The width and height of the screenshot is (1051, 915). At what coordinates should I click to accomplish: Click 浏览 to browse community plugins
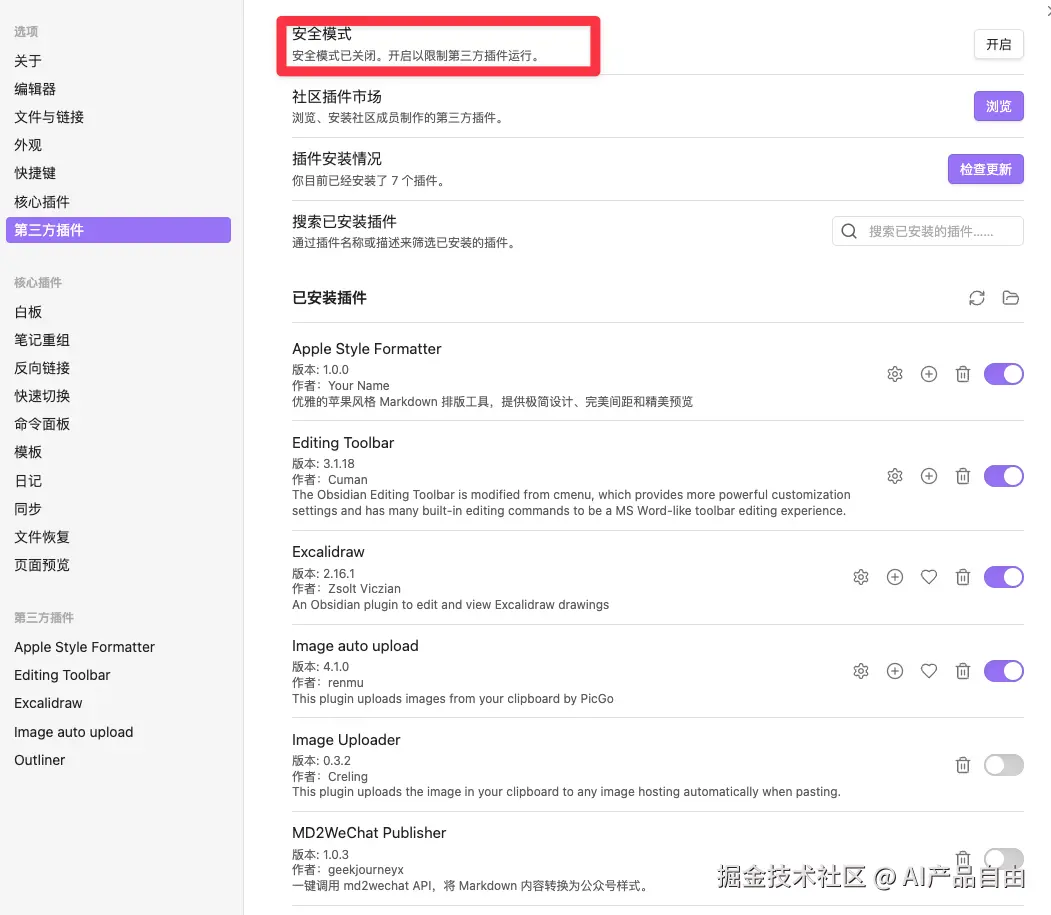coord(998,106)
